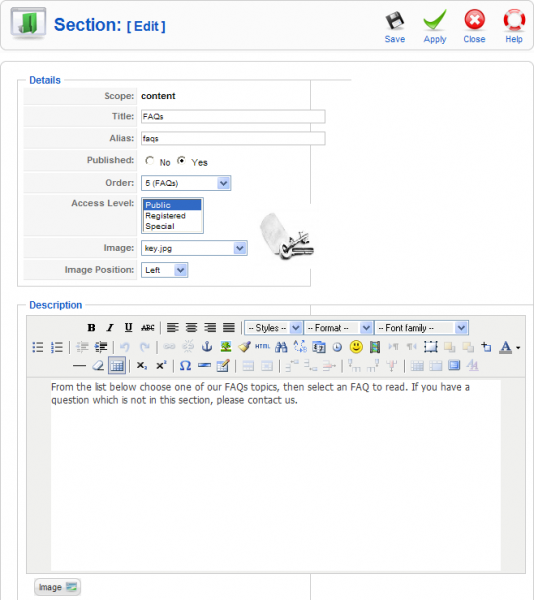Click the text color A swatch
Viewport: 534px width, 600px height.
[x=505, y=347]
